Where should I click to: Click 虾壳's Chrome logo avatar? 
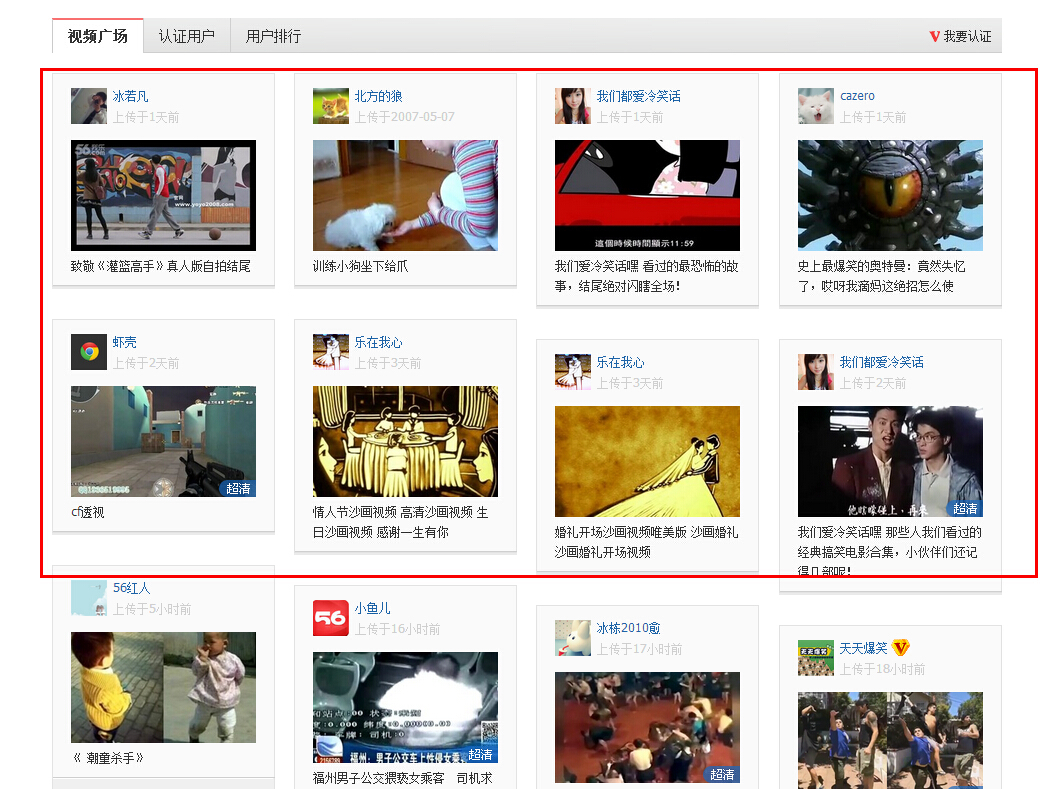(88, 352)
